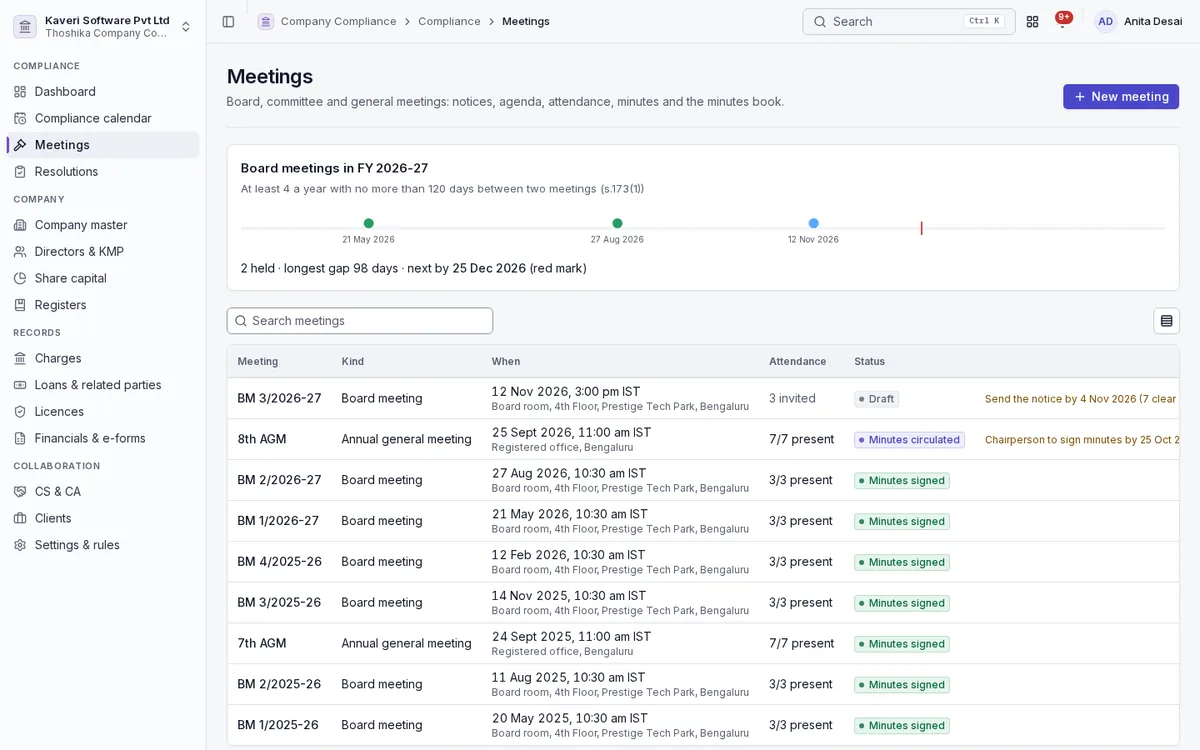Open the Compliance calendar sidebar item
Viewport: 1200px width, 750px height.
(103, 118)
